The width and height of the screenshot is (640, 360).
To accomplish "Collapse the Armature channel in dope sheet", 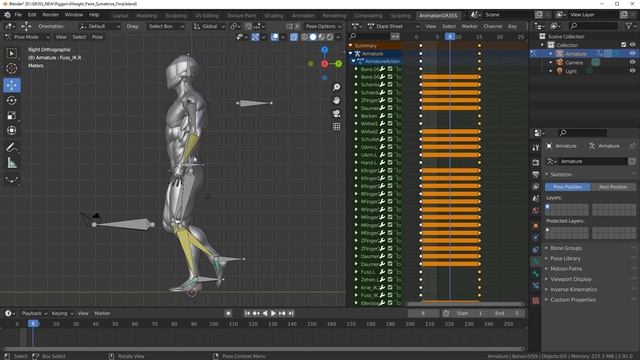I will pyautogui.click(x=351, y=53).
